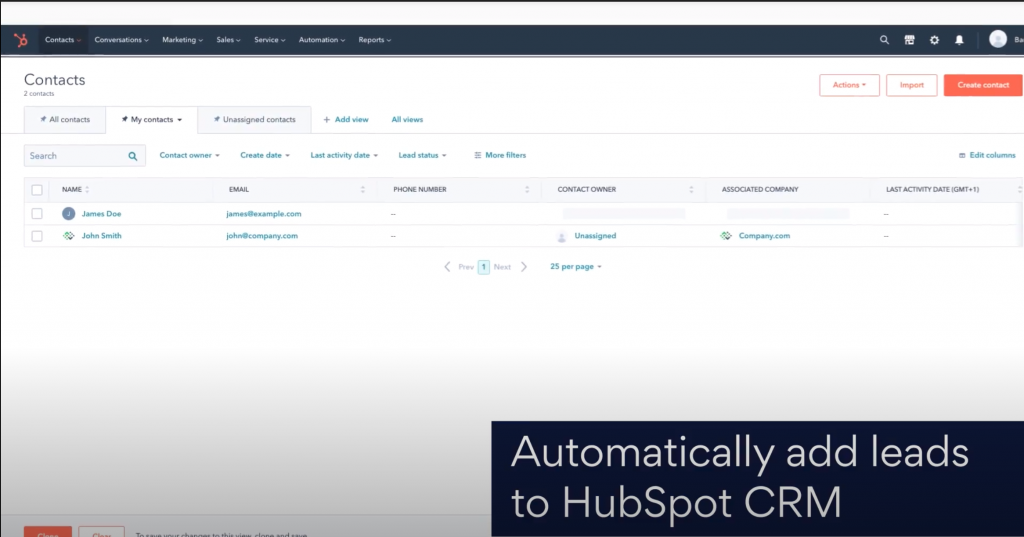Open All views link
1024x537 pixels.
click(407, 120)
